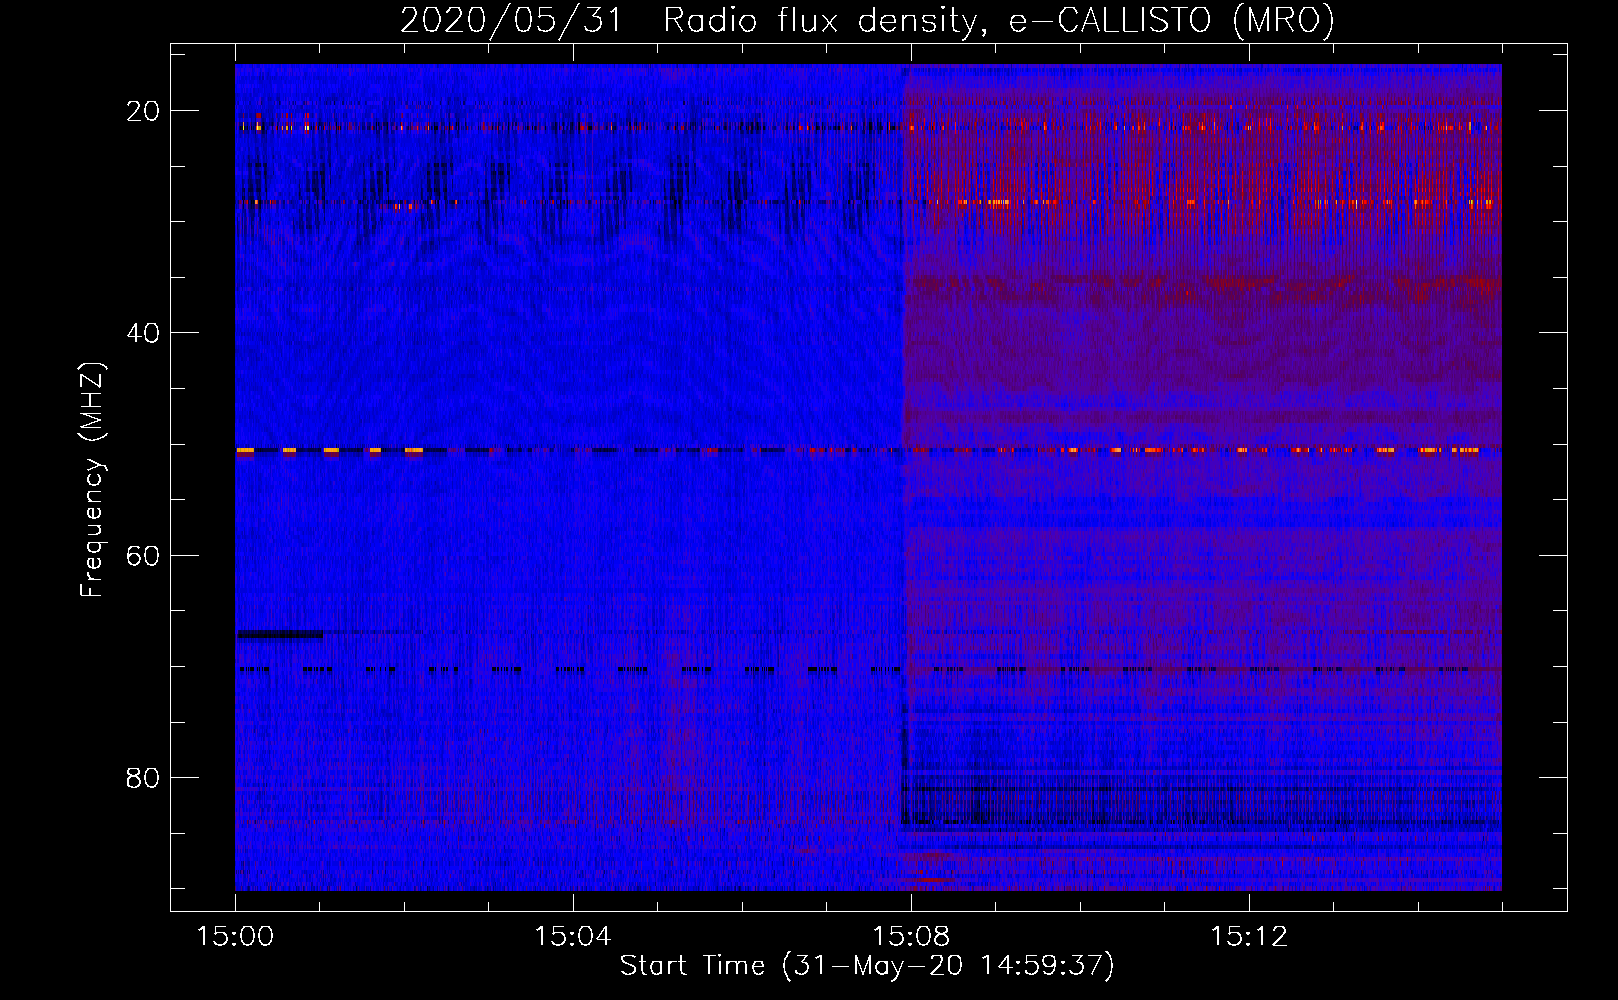The height and width of the screenshot is (1000, 1618).
Task: Click the 'Frequency (MHZ)' axis label
Action: [92, 480]
